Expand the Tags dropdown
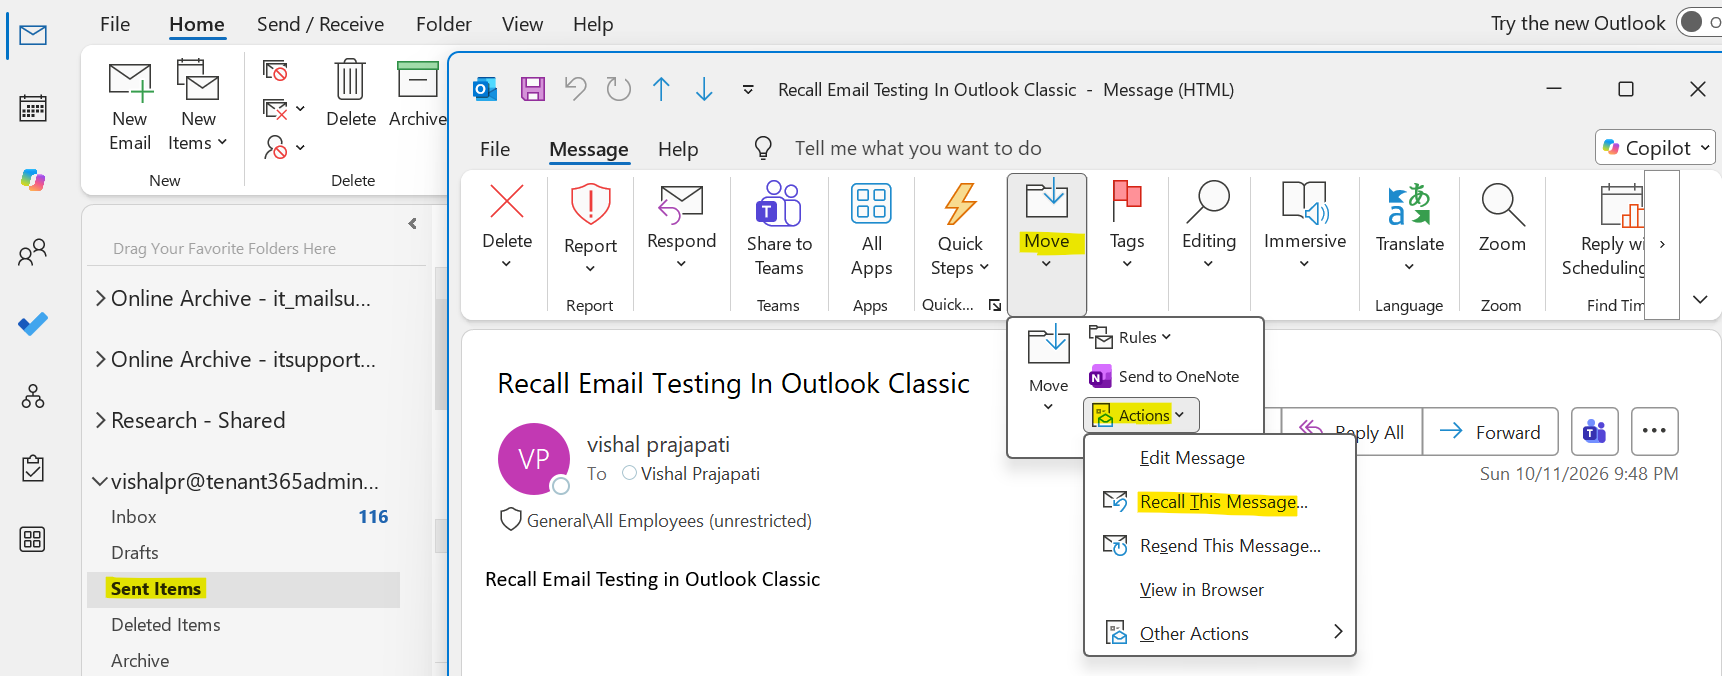Viewport: 1722px width, 676px height. [x=1127, y=264]
